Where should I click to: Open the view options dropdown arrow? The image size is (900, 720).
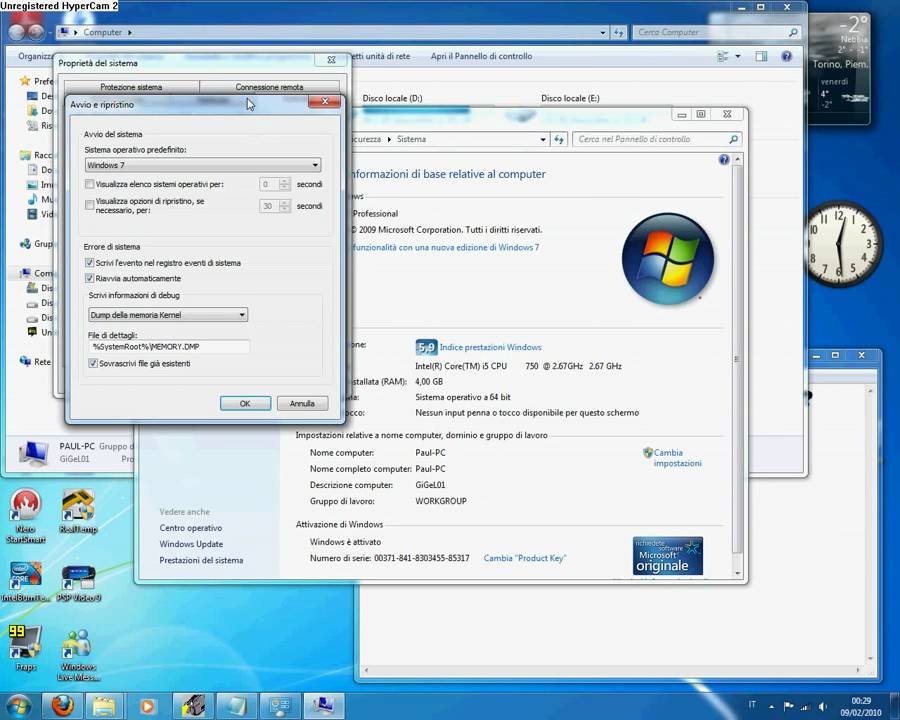pyautogui.click(x=738, y=56)
